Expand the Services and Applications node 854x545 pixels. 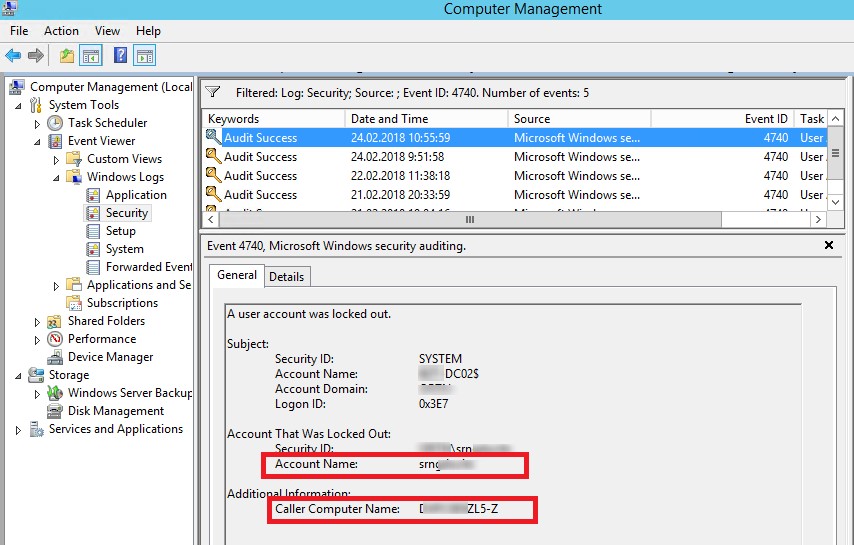tap(18, 429)
